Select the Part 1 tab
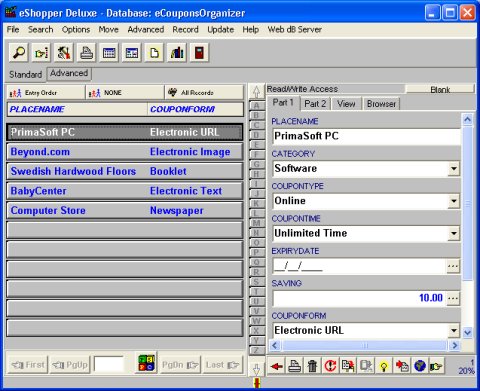The height and width of the screenshot is (391, 480). point(283,103)
